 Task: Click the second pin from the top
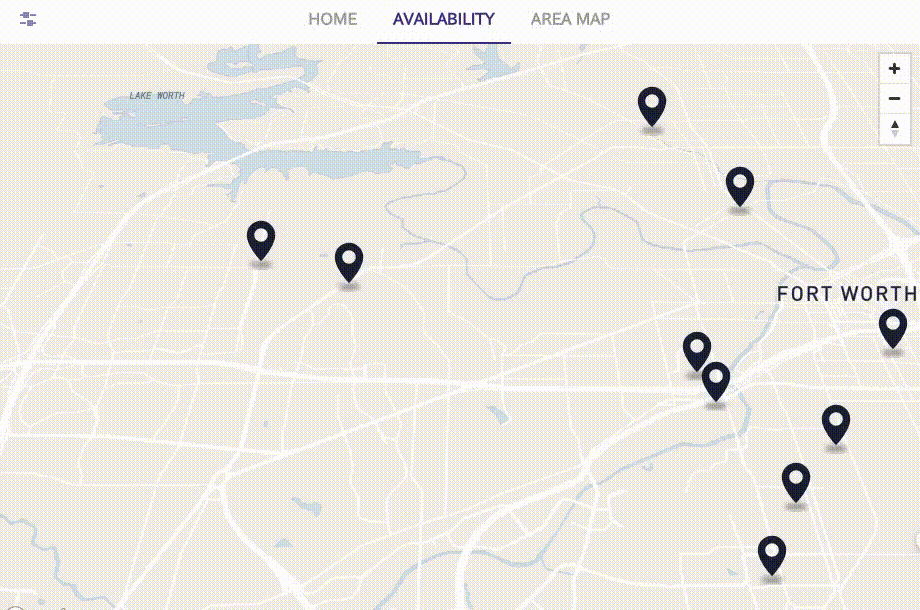pyautogui.click(x=739, y=185)
